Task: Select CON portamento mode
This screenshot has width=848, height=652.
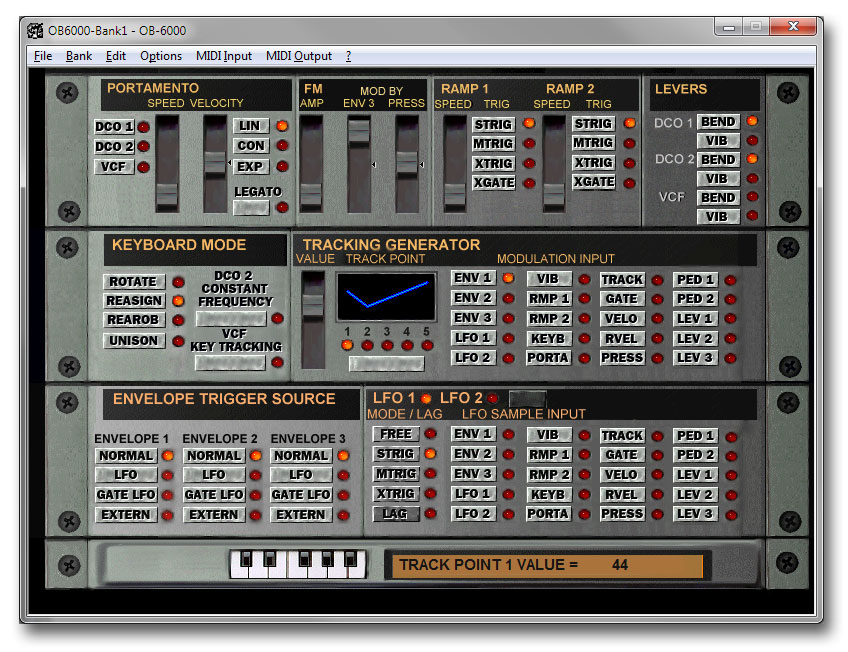Action: (x=250, y=145)
